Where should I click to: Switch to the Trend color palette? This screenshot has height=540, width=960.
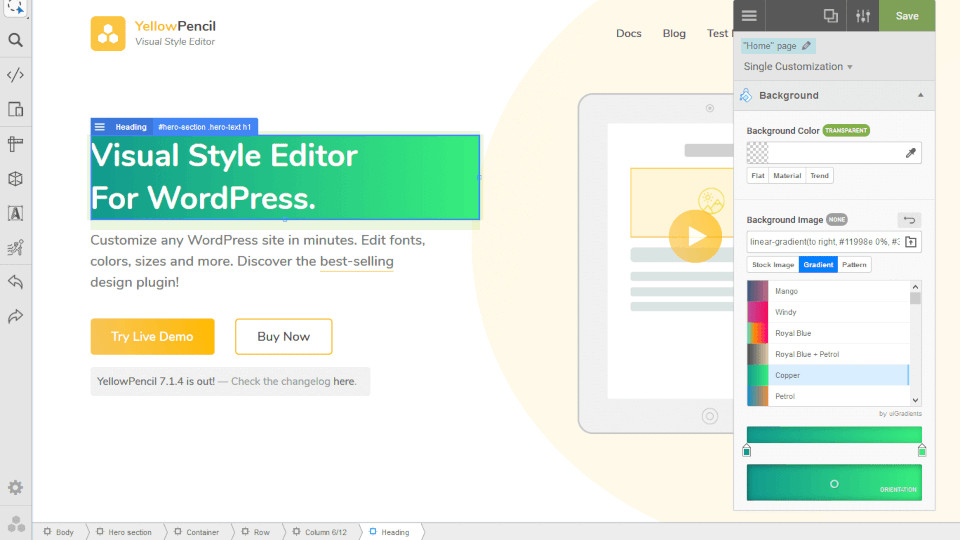819,176
